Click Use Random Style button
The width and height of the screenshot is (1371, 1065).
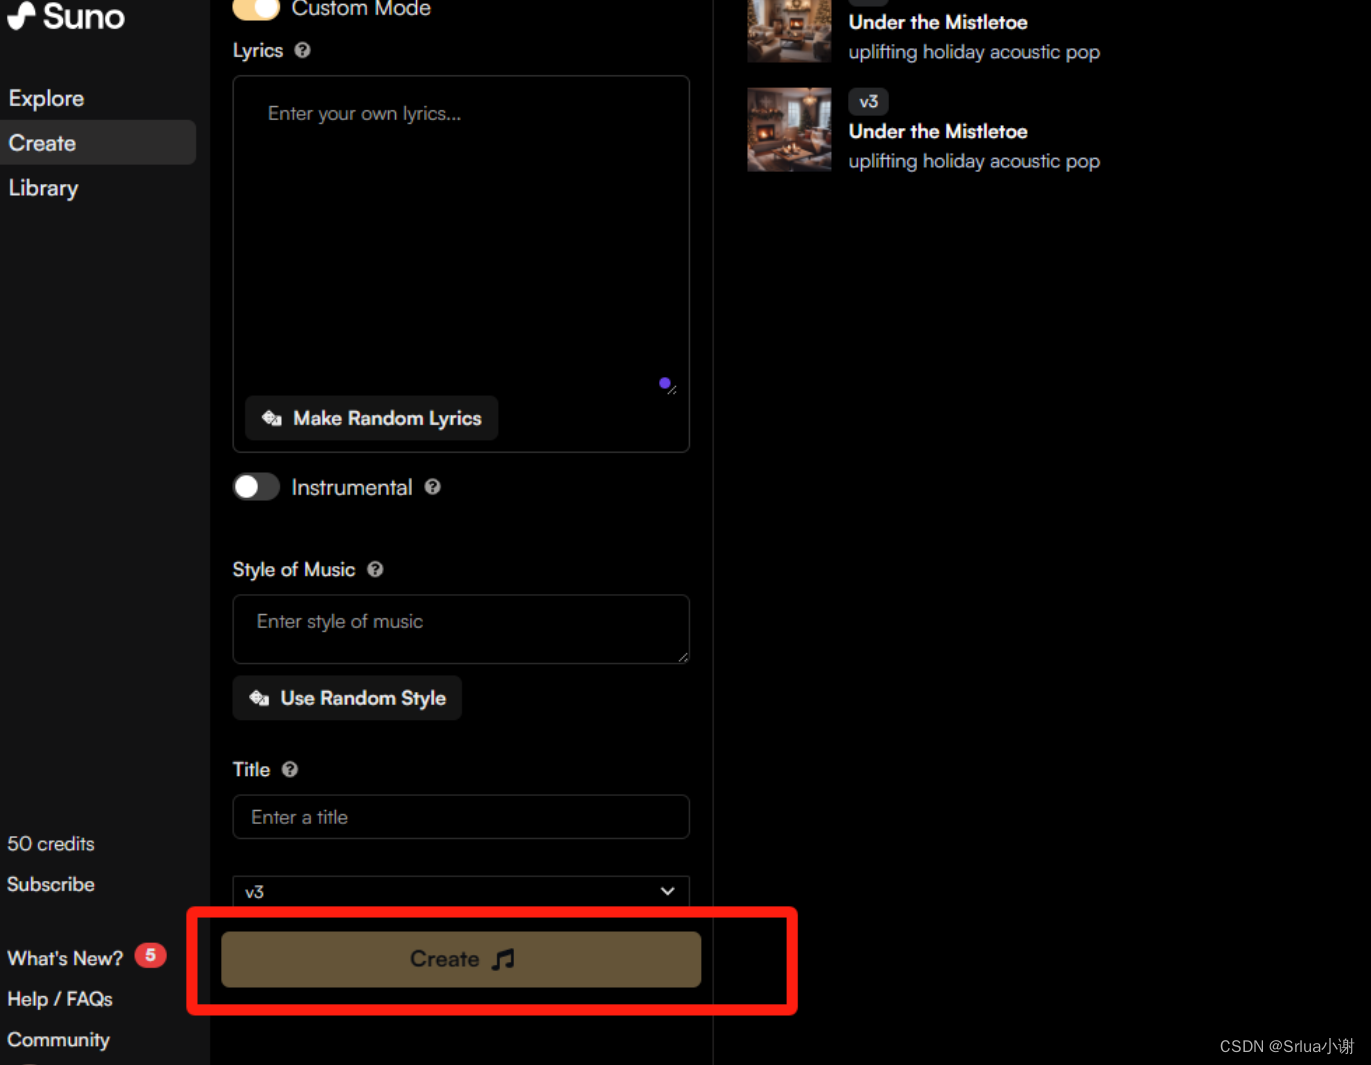[347, 698]
